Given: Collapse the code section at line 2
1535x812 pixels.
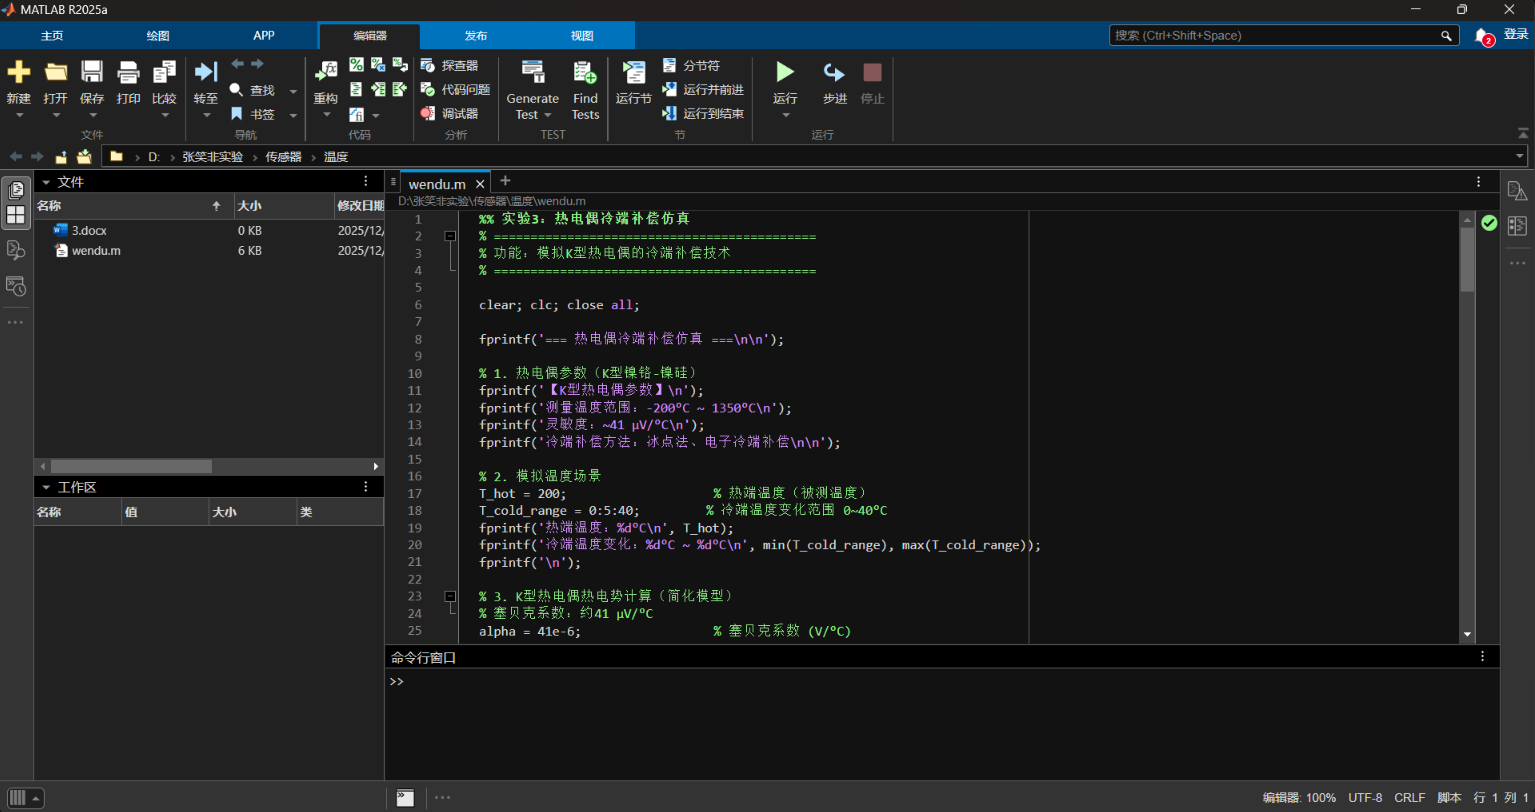Looking at the screenshot, I should click(x=450, y=236).
